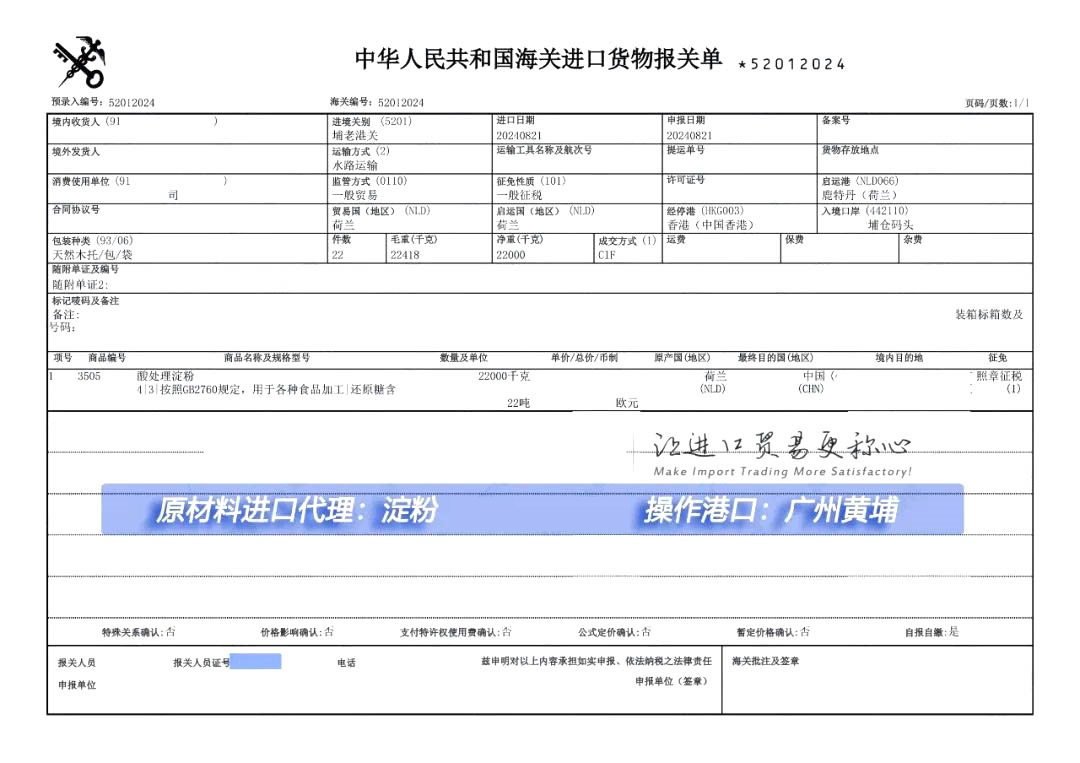Select the 成交方式 value CIF
This screenshot has width=1080, height=763.
[x=607, y=255]
